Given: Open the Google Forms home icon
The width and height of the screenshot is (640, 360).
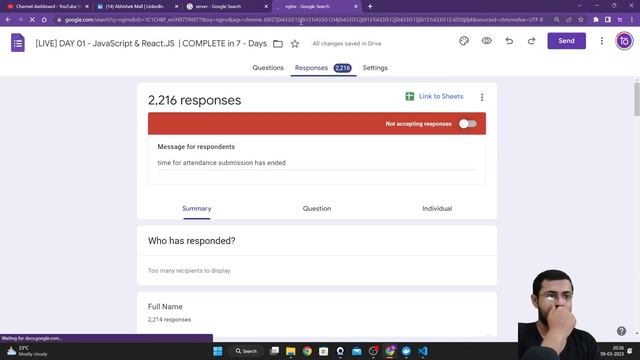Looking at the screenshot, I should pos(18,43).
